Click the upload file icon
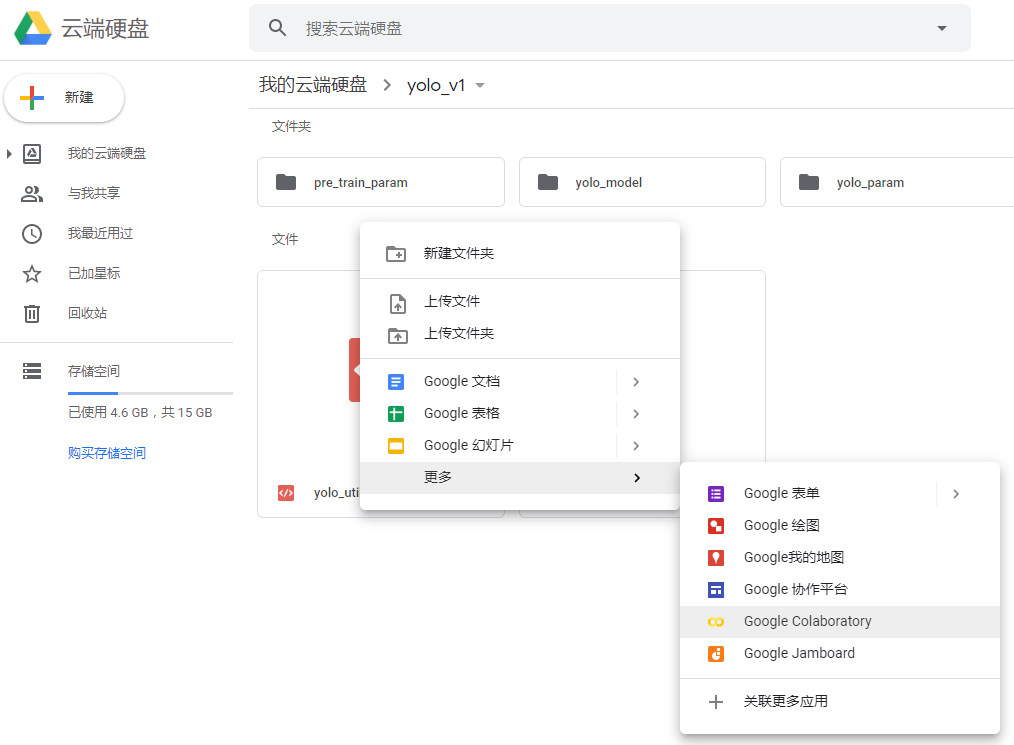Screen dimensions: 1014x745 coord(398,303)
